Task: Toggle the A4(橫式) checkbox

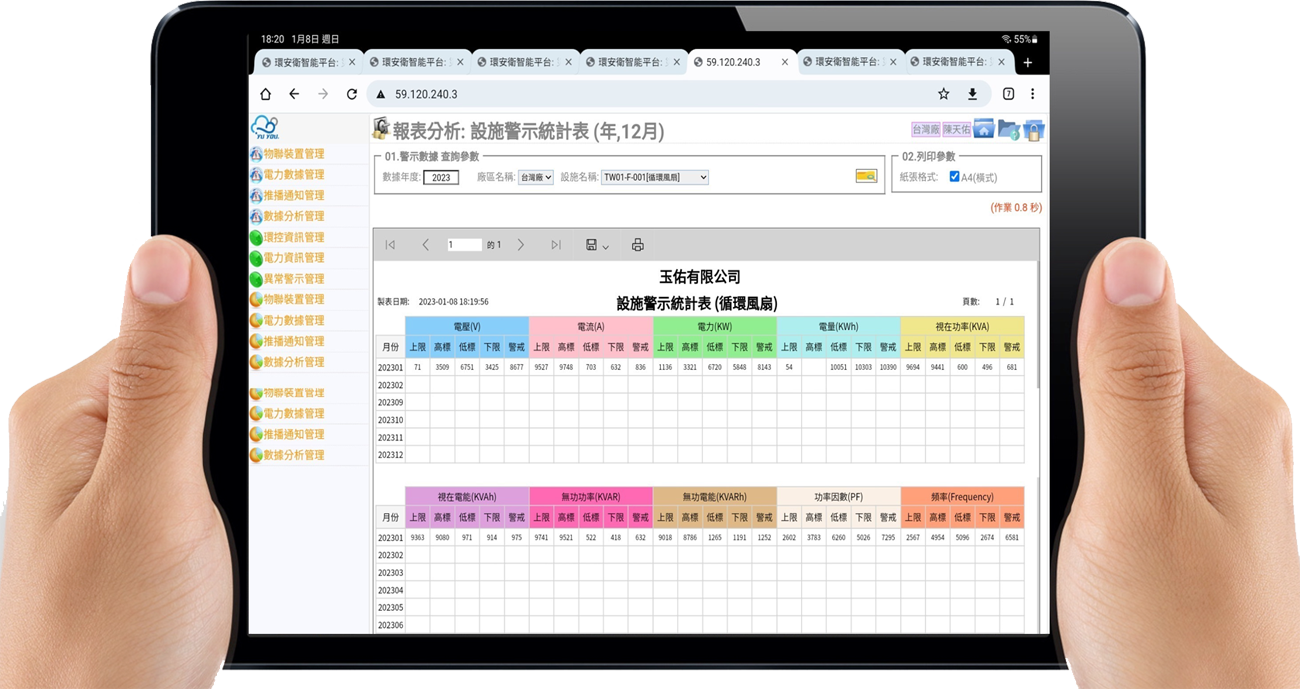Action: [x=954, y=177]
